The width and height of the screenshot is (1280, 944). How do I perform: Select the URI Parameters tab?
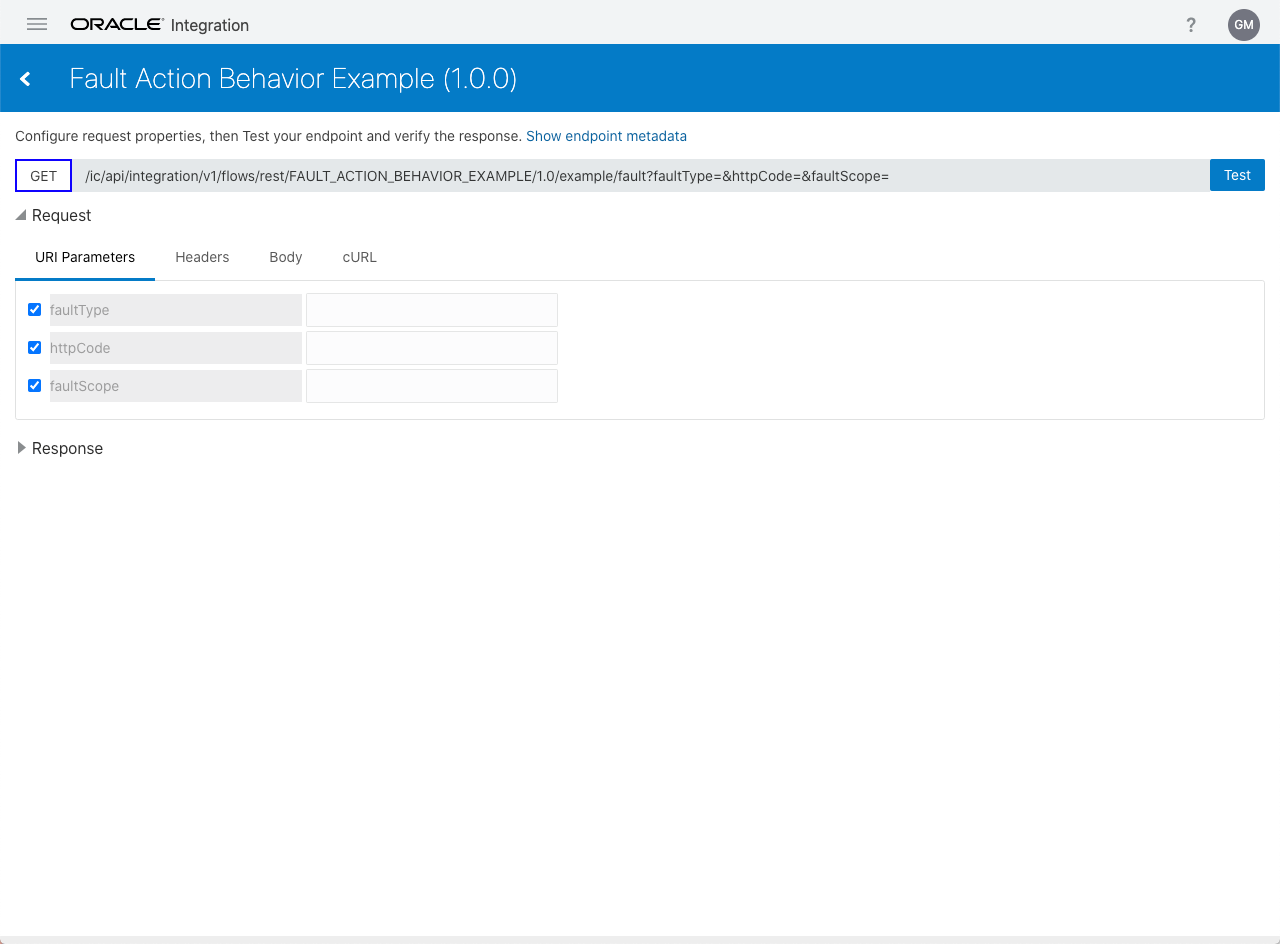85,257
